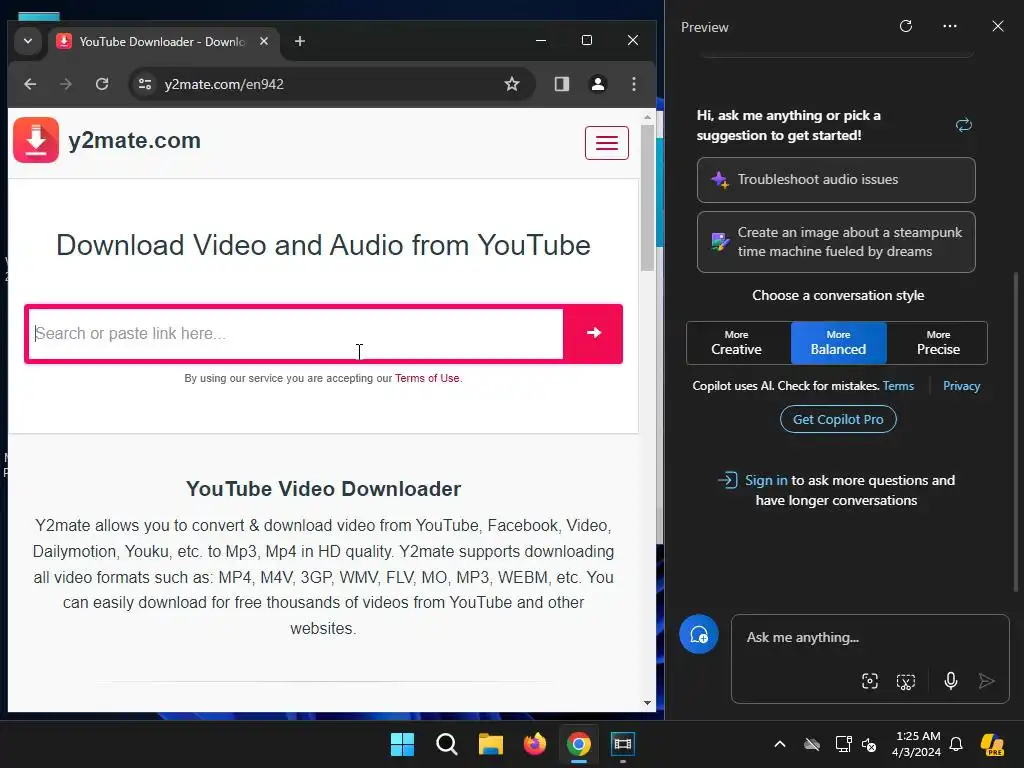
Task: Close the Copilot Preview panel
Action: tap(997, 26)
